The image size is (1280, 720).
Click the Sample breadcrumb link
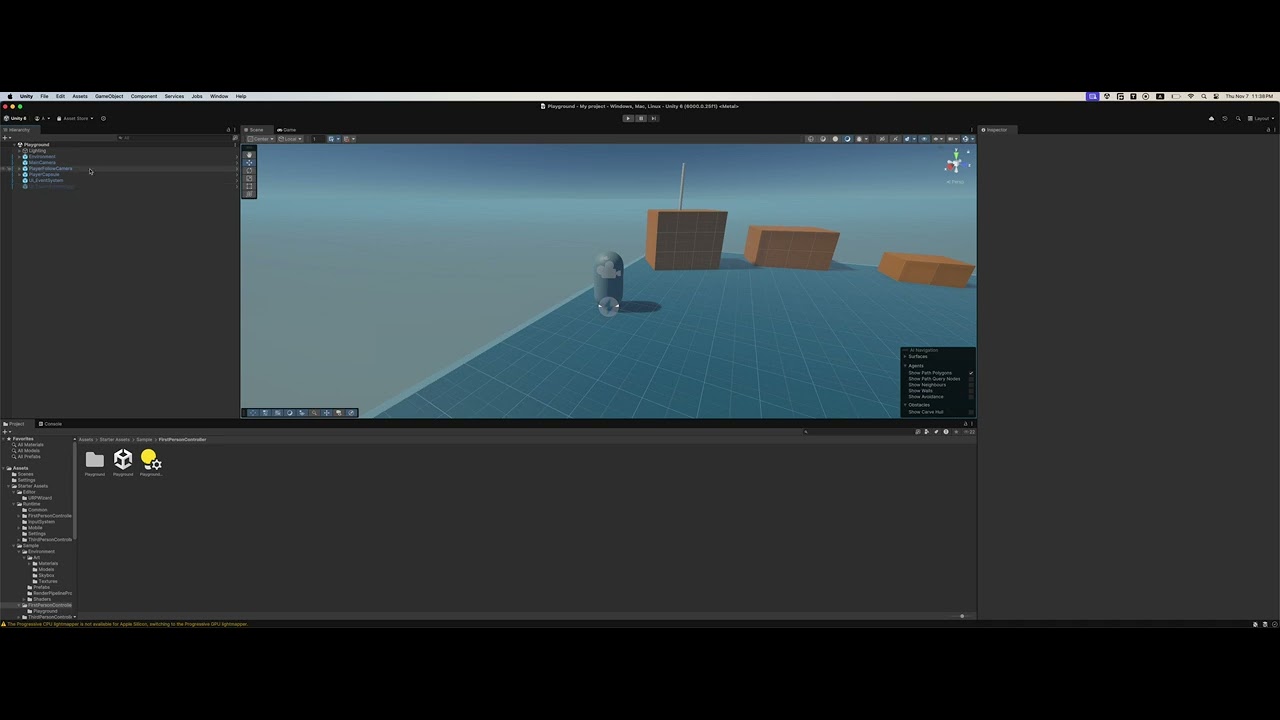pyautogui.click(x=144, y=439)
